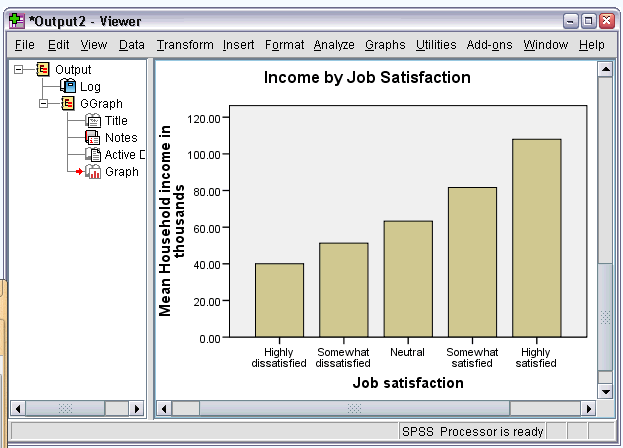623x448 pixels.
Task: Close the Output2 Viewer window
Action: 607,21
